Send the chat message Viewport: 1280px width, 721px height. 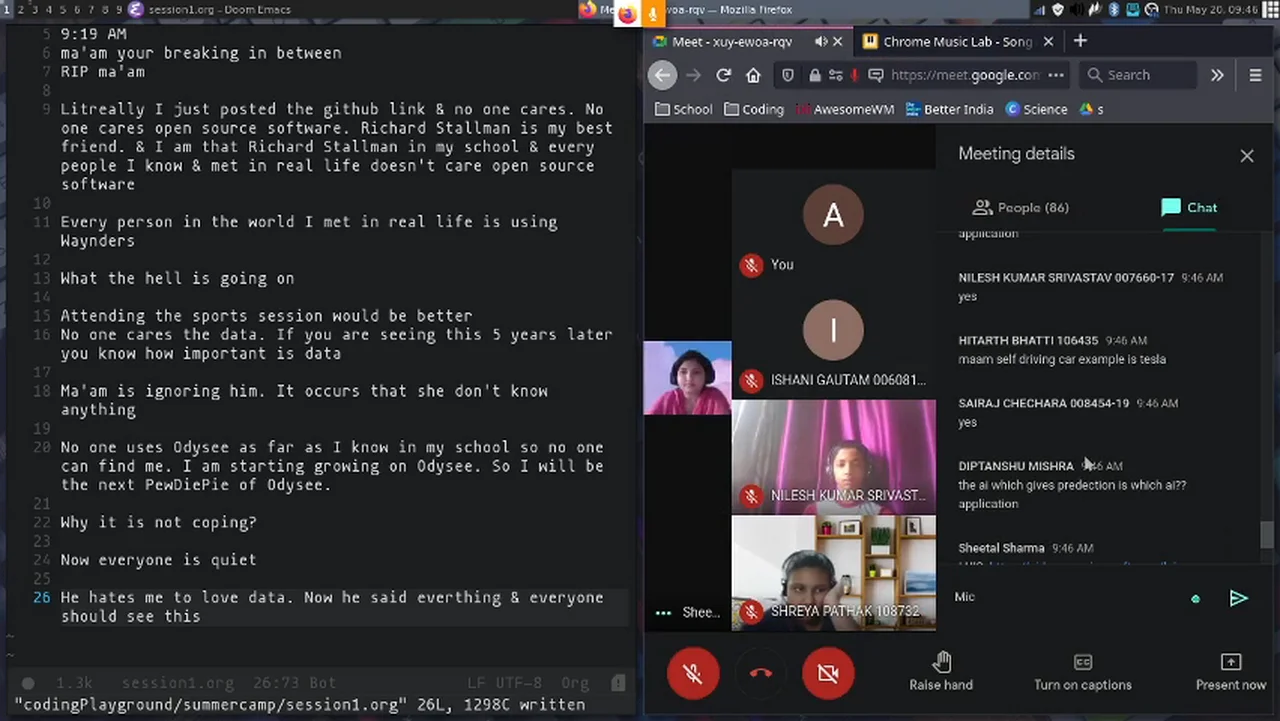coord(1238,598)
